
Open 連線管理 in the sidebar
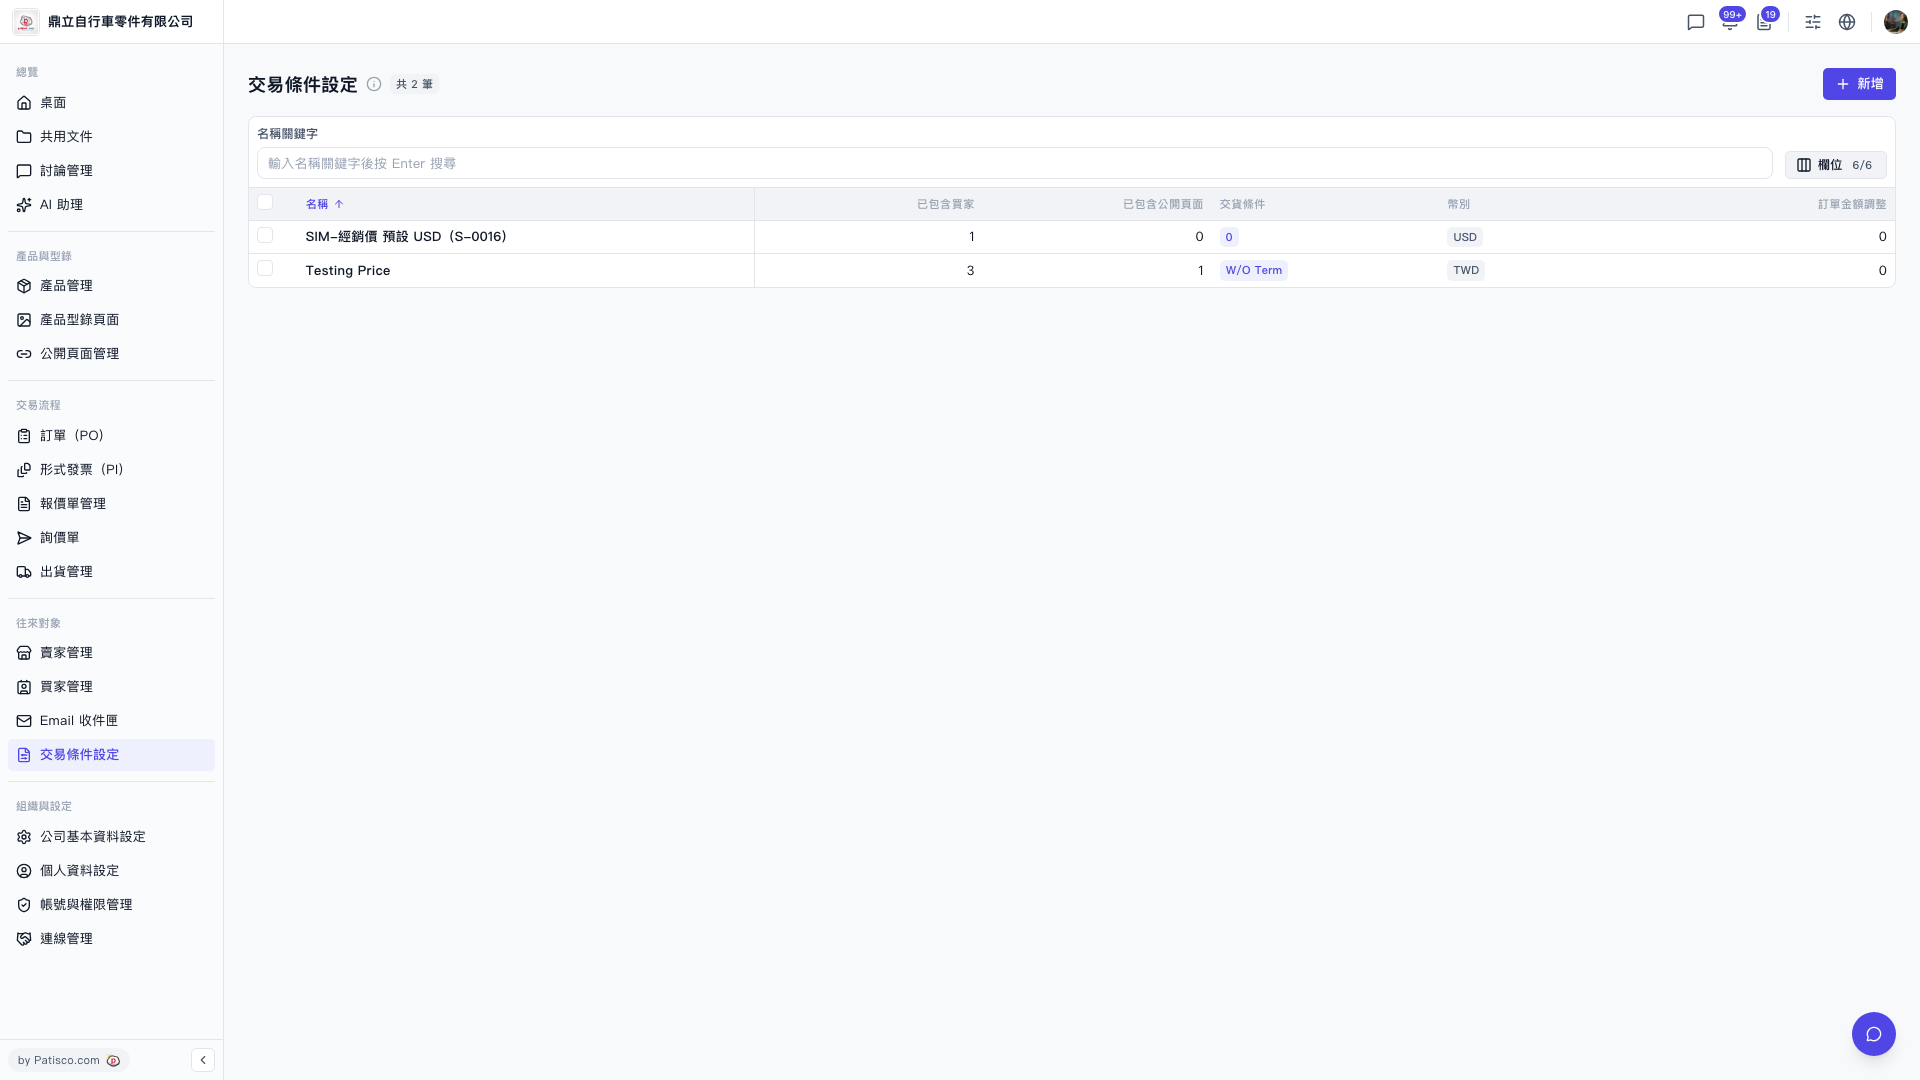pos(111,939)
